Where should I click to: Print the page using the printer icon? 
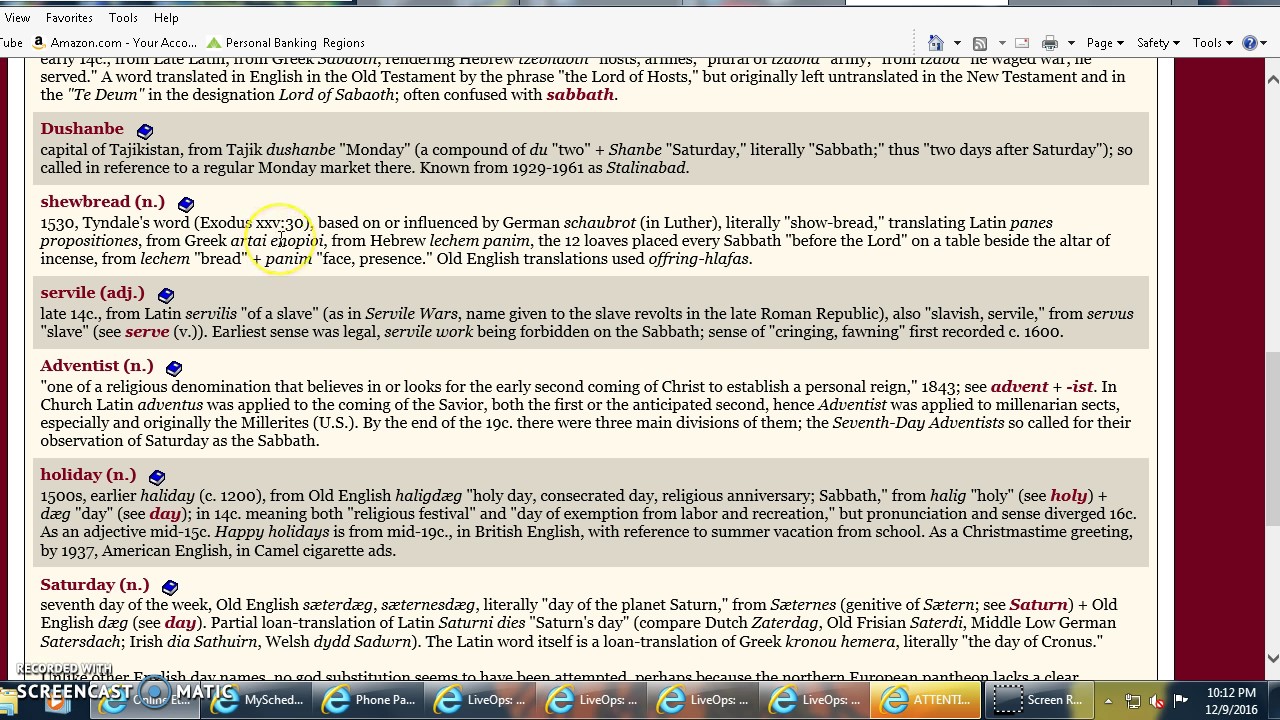point(1050,43)
